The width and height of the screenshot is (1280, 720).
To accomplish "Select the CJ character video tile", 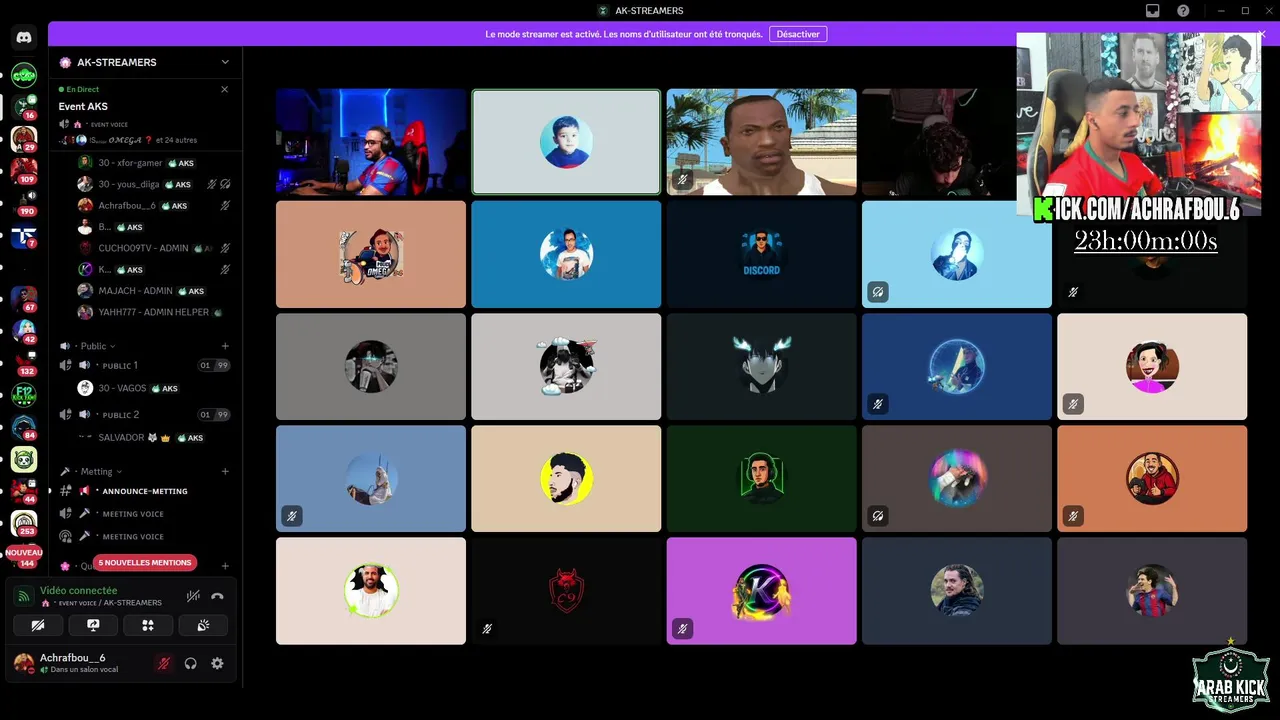I will [762, 141].
